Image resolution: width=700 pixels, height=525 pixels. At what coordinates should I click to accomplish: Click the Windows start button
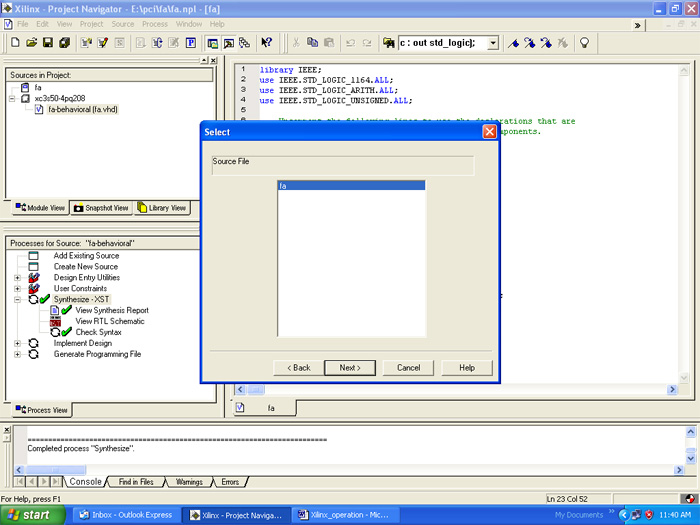coord(32,515)
